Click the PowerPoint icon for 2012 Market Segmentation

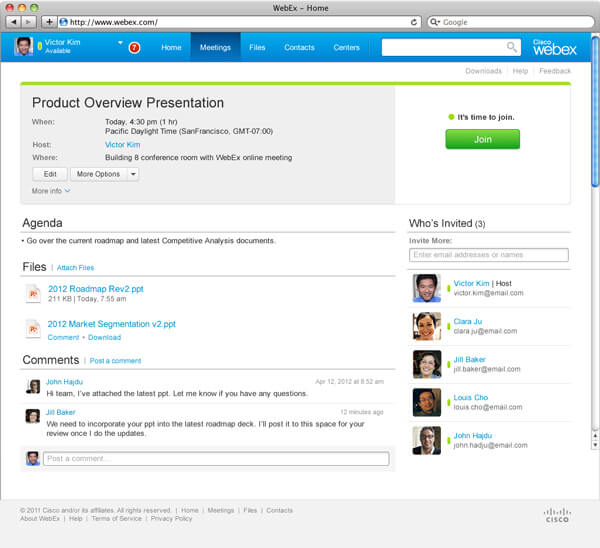click(x=33, y=329)
